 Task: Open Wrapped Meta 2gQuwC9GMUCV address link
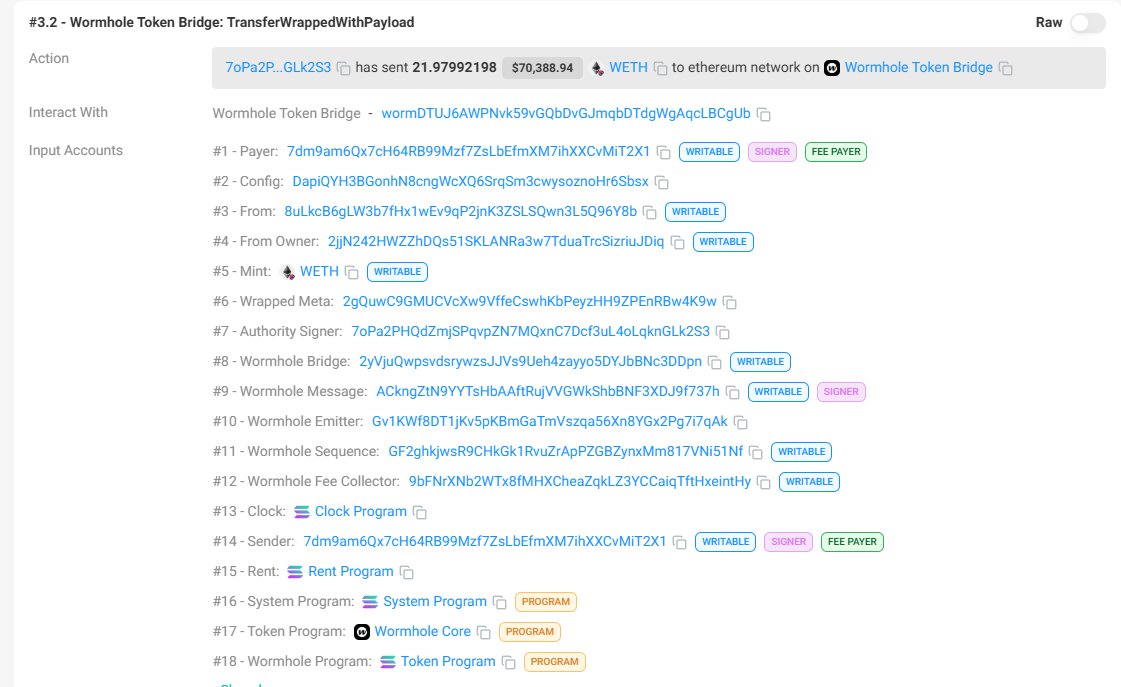529,301
